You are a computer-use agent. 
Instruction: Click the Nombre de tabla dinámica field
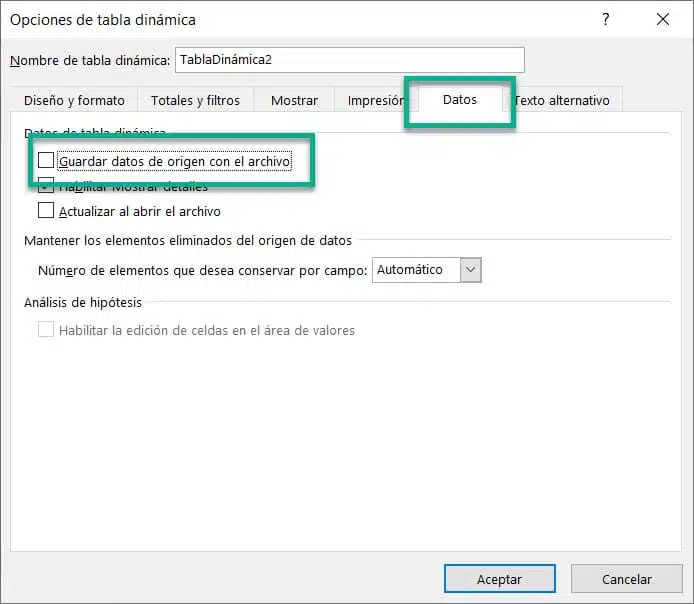[350, 60]
